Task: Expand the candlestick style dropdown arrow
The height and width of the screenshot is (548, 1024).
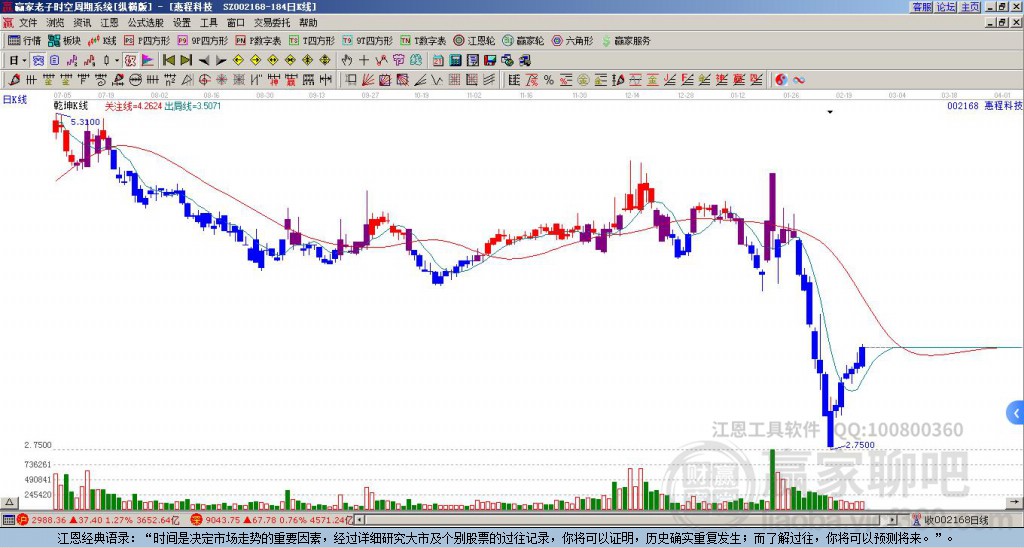Action: [117, 61]
